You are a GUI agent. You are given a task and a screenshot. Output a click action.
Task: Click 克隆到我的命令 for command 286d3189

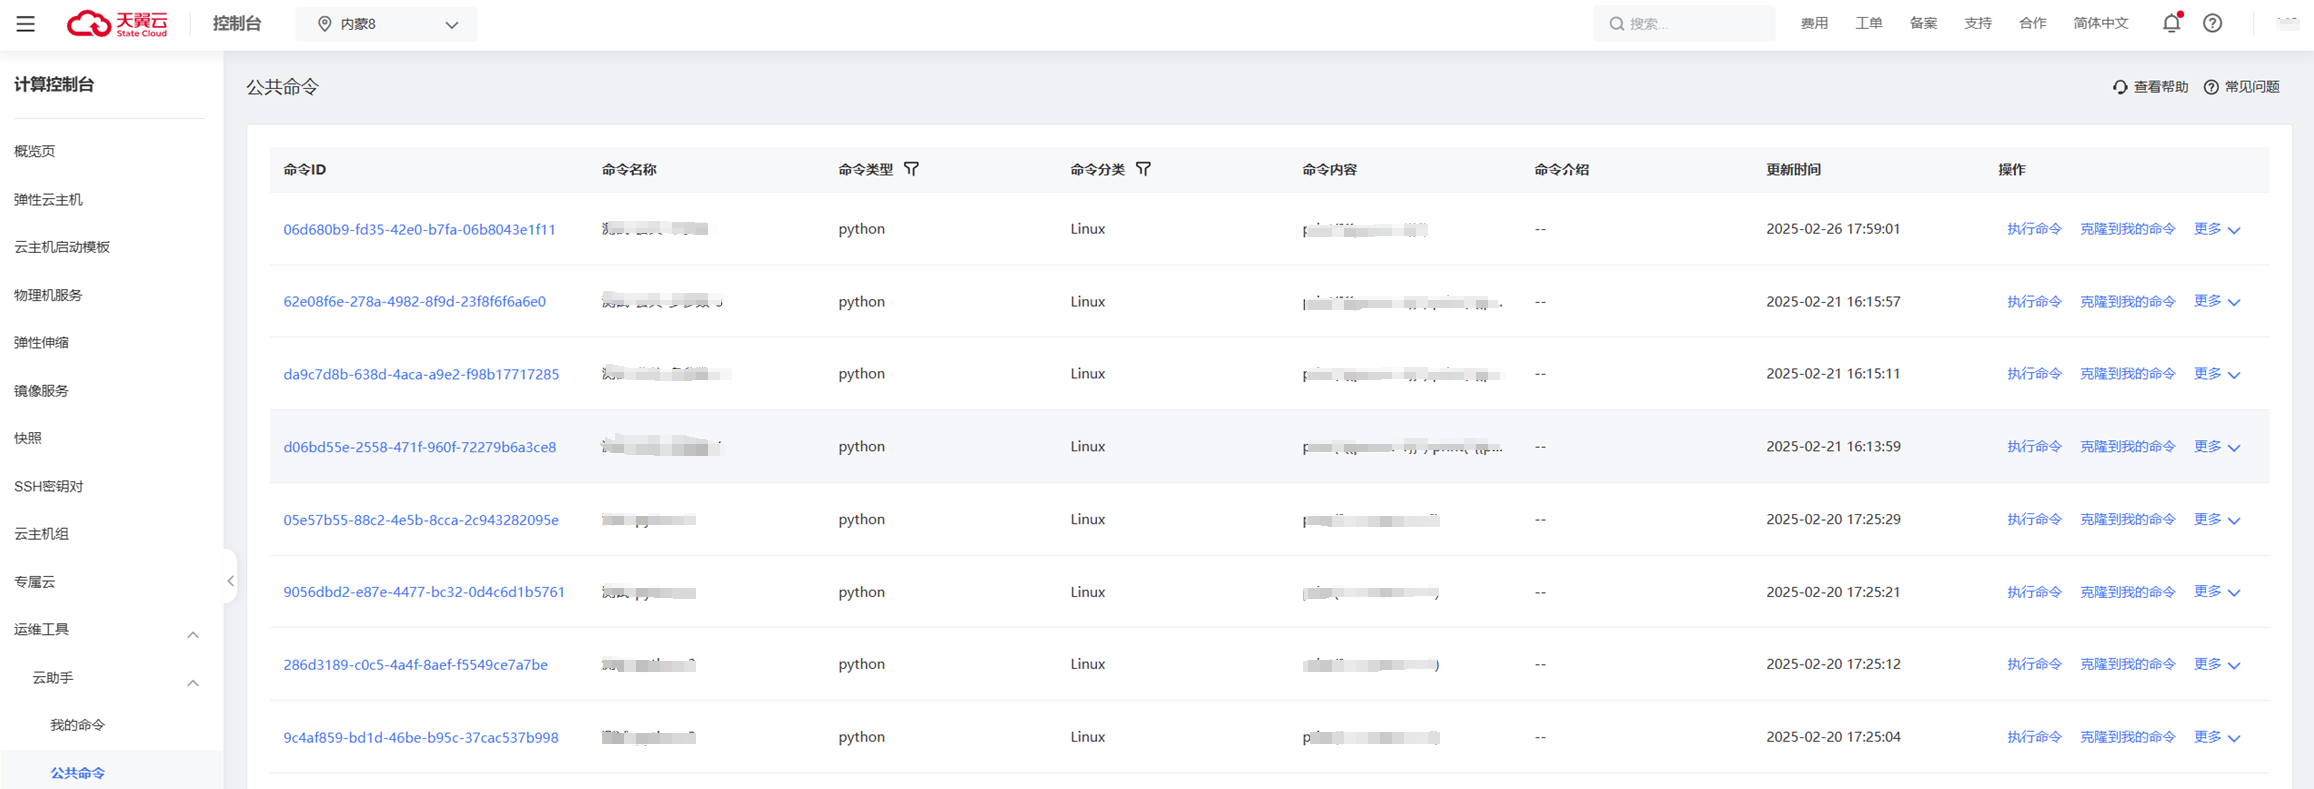coord(2127,664)
